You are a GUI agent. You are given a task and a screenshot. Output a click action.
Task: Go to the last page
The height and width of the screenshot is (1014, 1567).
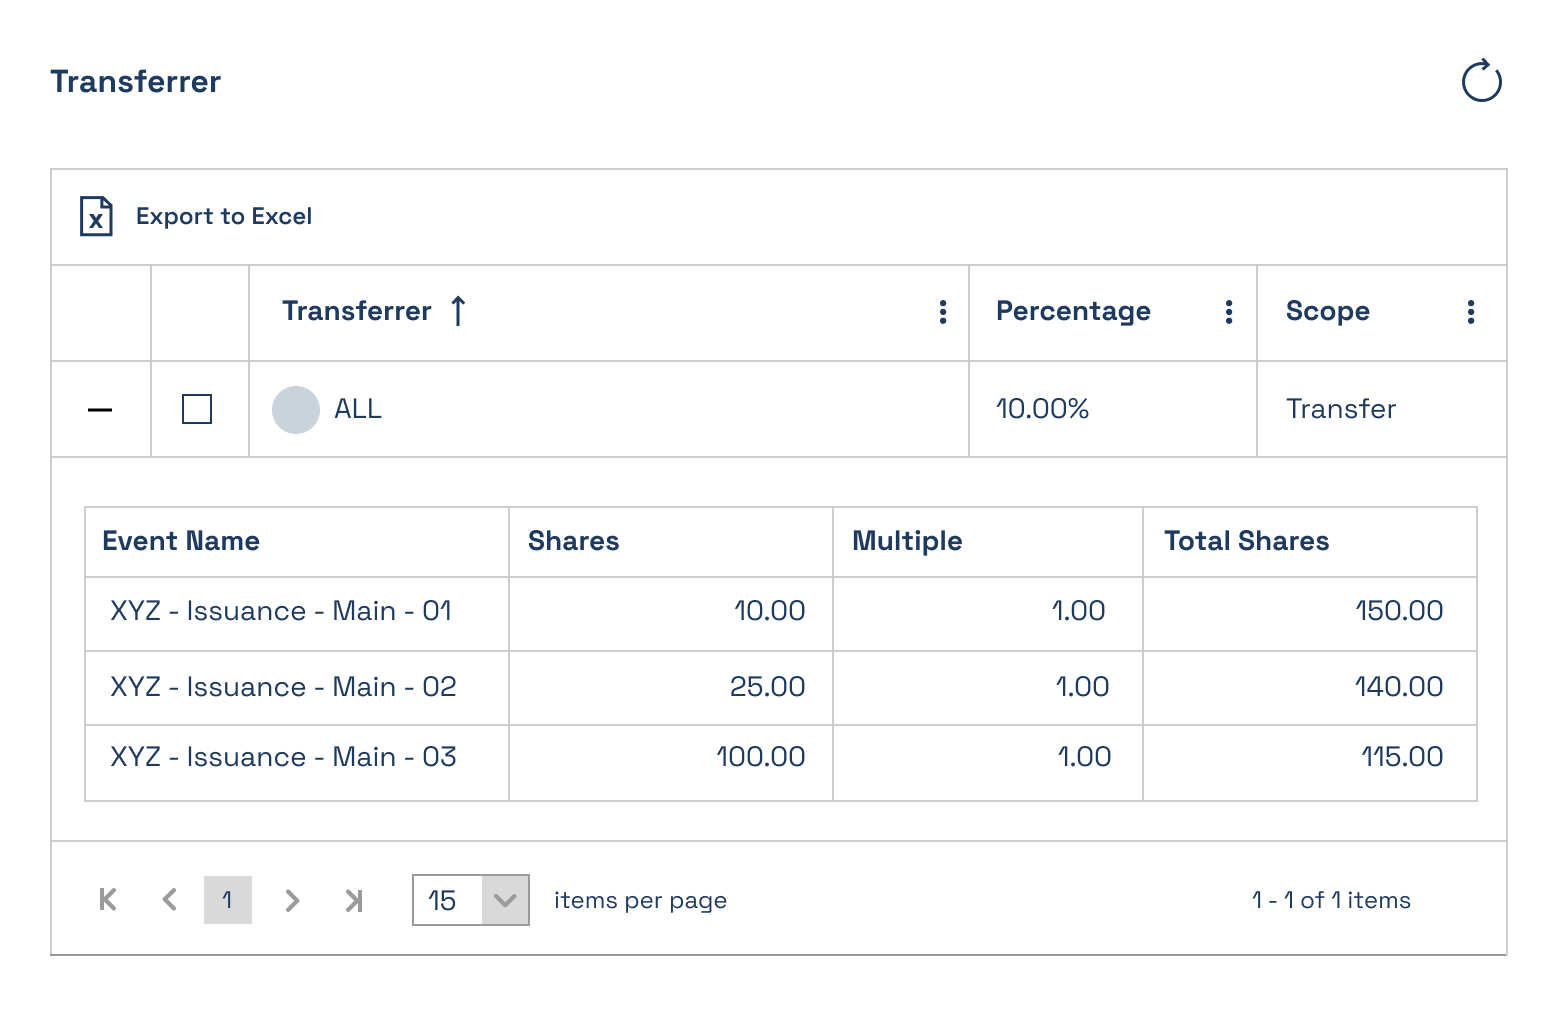(353, 900)
